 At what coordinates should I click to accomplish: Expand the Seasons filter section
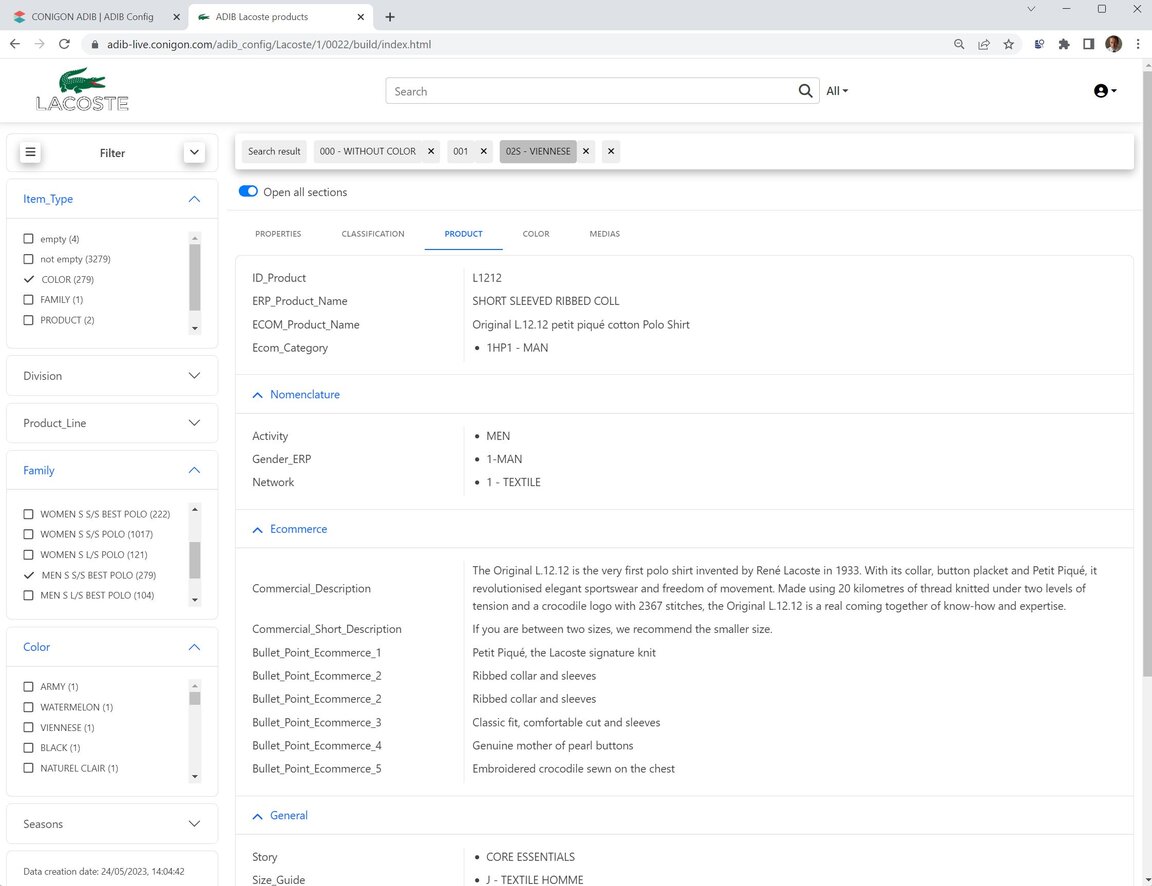[x=194, y=824]
